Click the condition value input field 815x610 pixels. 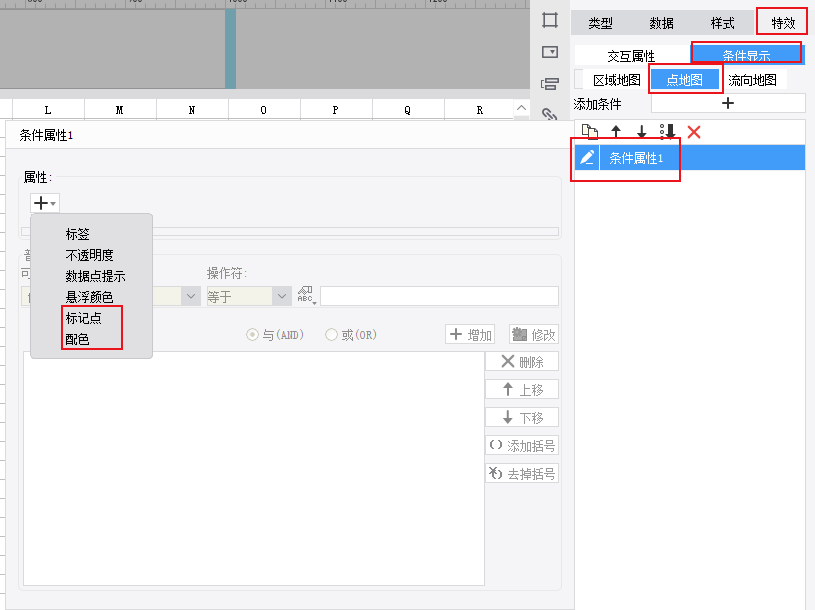pos(440,296)
